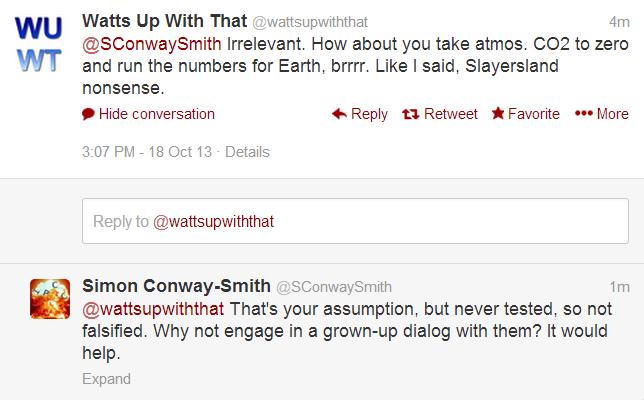Click the retweet arrows icon

(410, 114)
